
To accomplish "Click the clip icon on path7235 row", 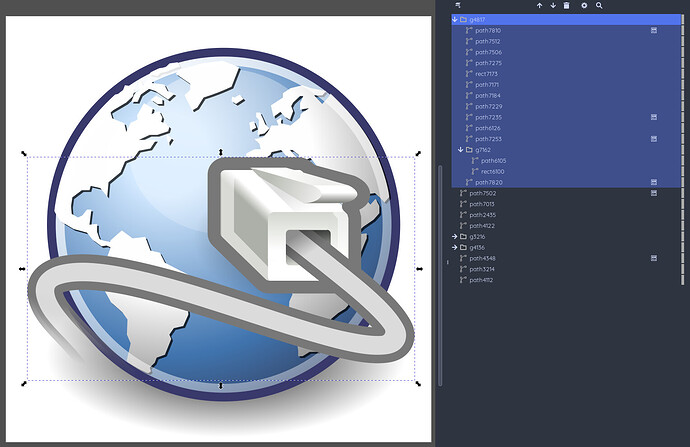I will tap(654, 117).
